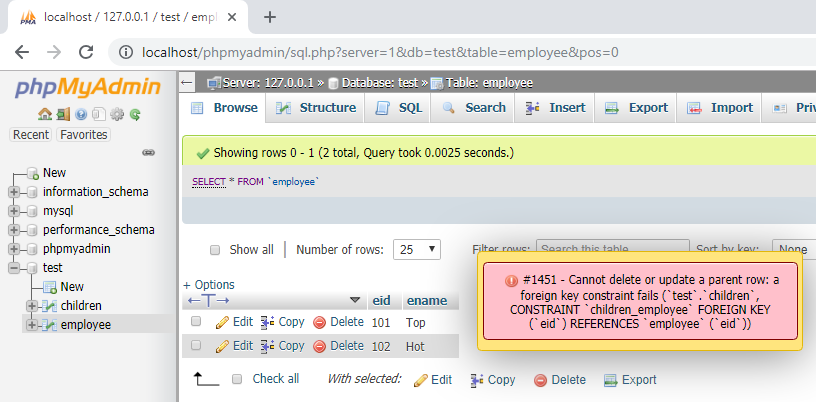Click the green reload navigation panel icon
Screen dimensions: 816x402
point(134,115)
